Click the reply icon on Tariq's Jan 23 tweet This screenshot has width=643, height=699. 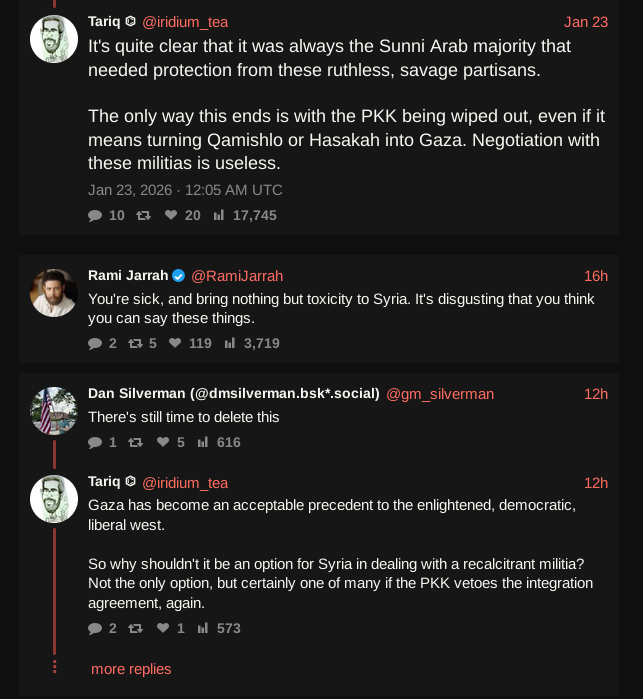click(95, 215)
